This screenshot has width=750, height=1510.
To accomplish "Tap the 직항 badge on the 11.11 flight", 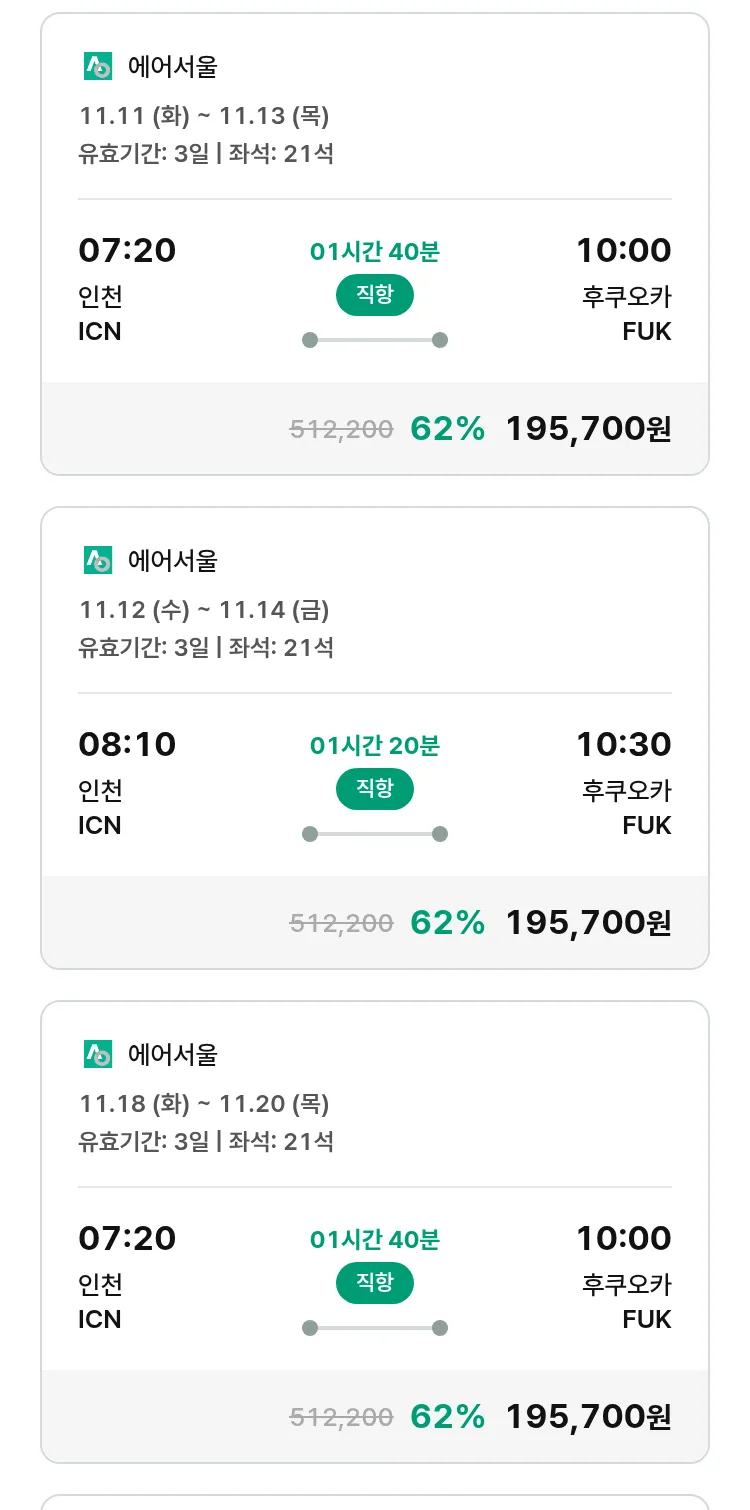I will point(375,296).
